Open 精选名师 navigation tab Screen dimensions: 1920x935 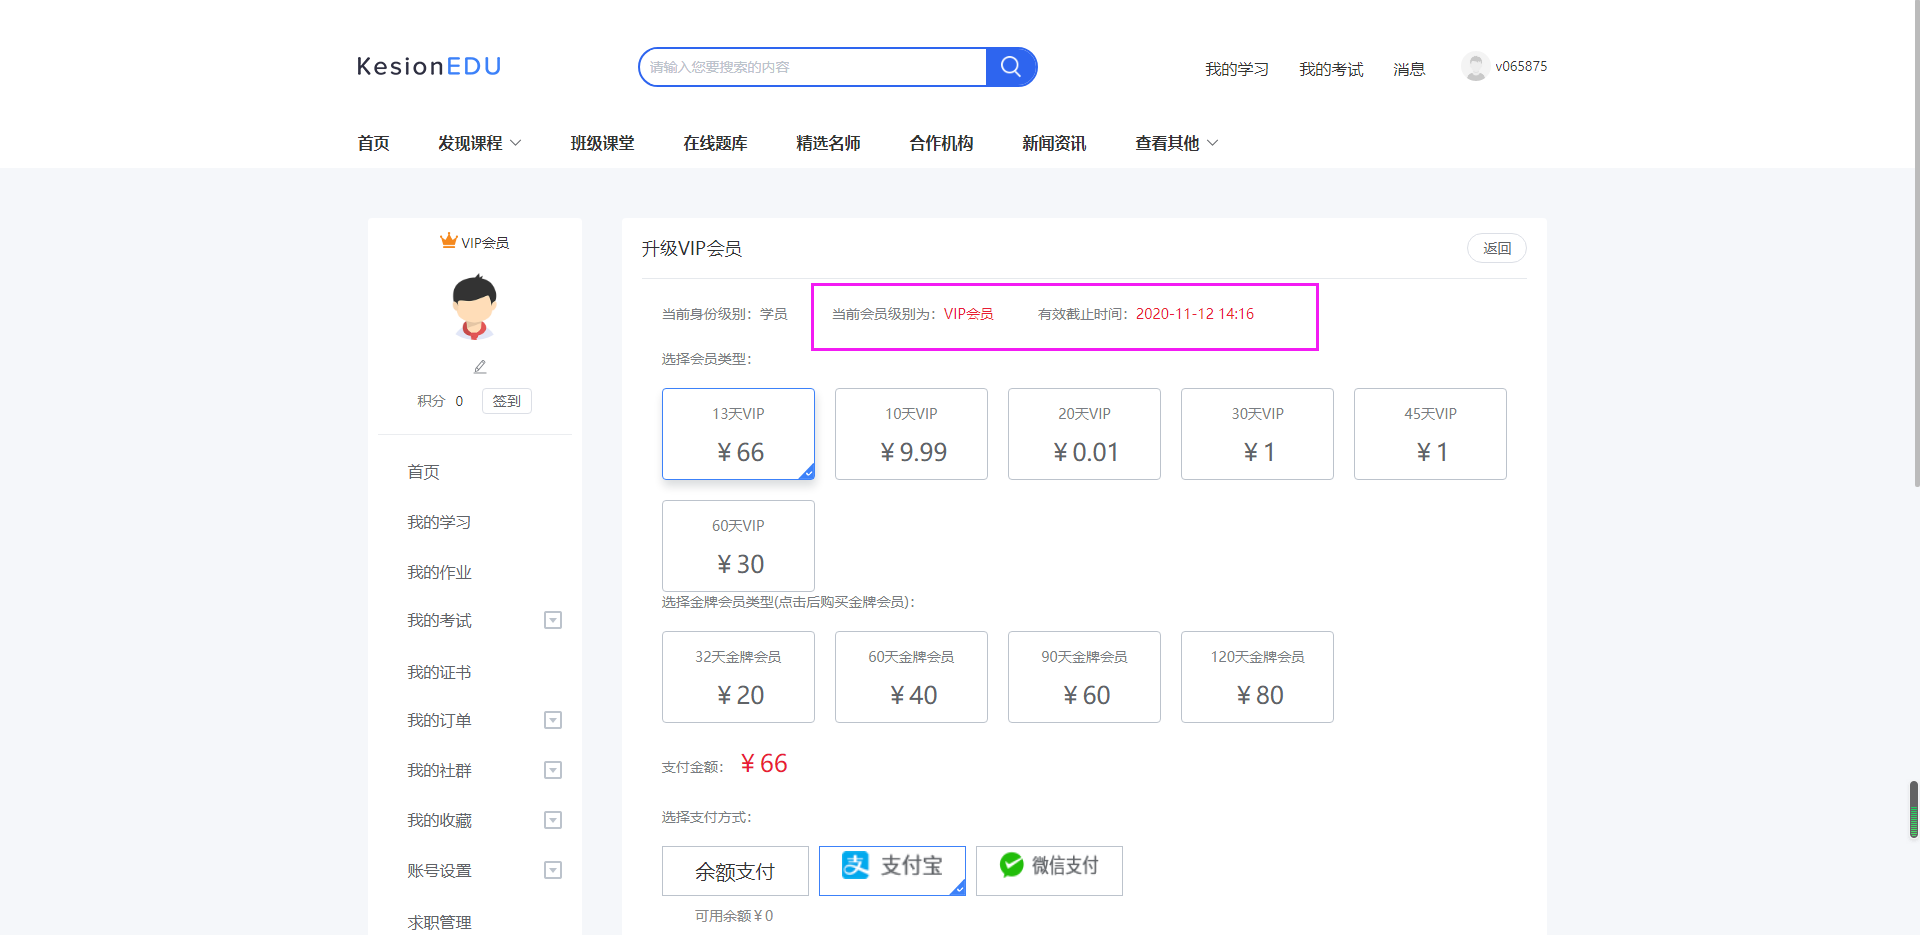(828, 143)
